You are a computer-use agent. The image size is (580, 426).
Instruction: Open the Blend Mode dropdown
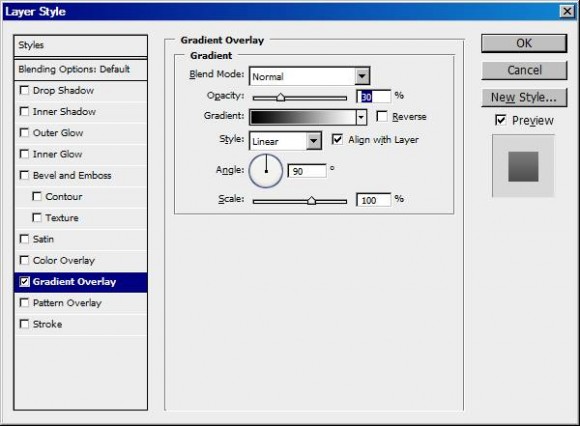(362, 76)
